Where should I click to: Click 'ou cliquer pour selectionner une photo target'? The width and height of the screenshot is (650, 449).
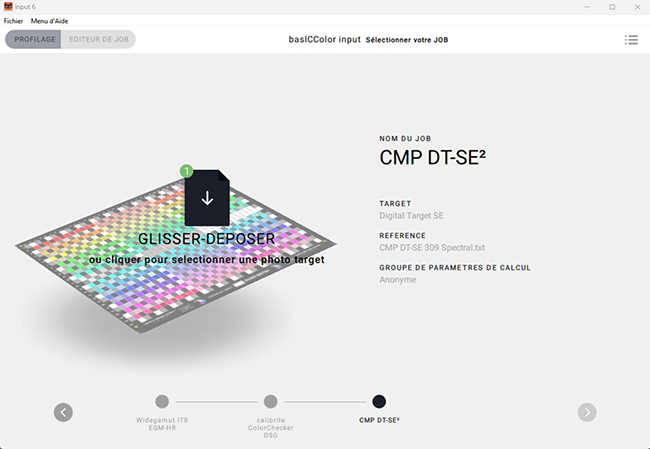pyautogui.click(x=206, y=260)
